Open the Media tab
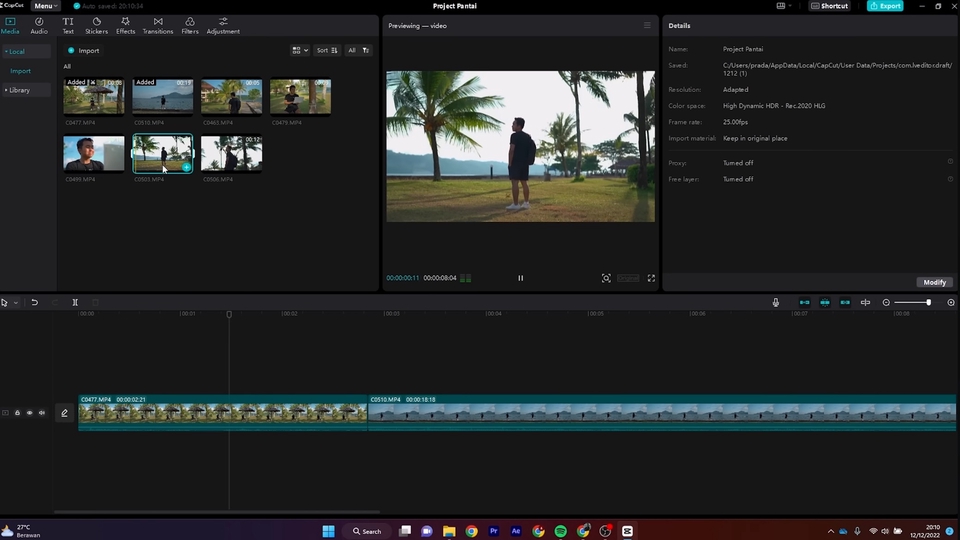 pos(10,25)
